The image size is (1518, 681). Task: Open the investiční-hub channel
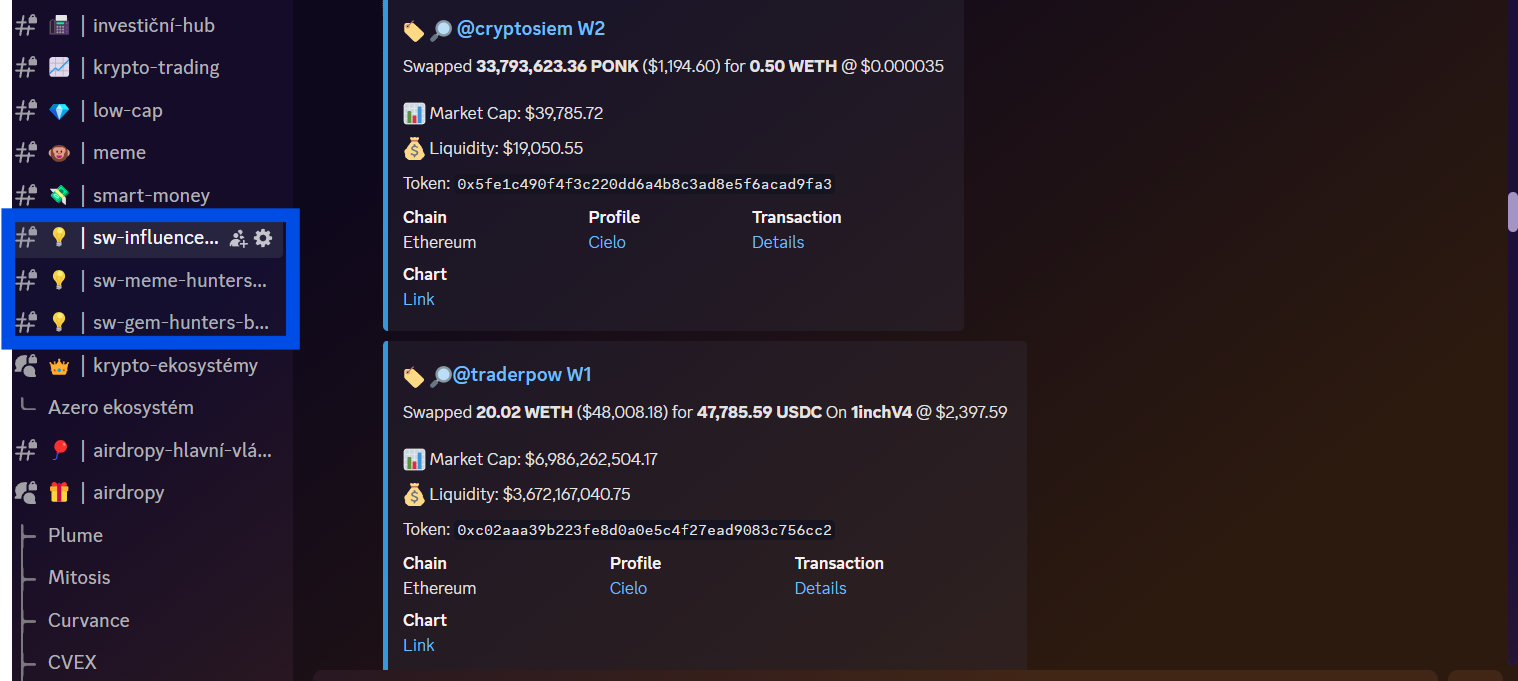pos(153,26)
